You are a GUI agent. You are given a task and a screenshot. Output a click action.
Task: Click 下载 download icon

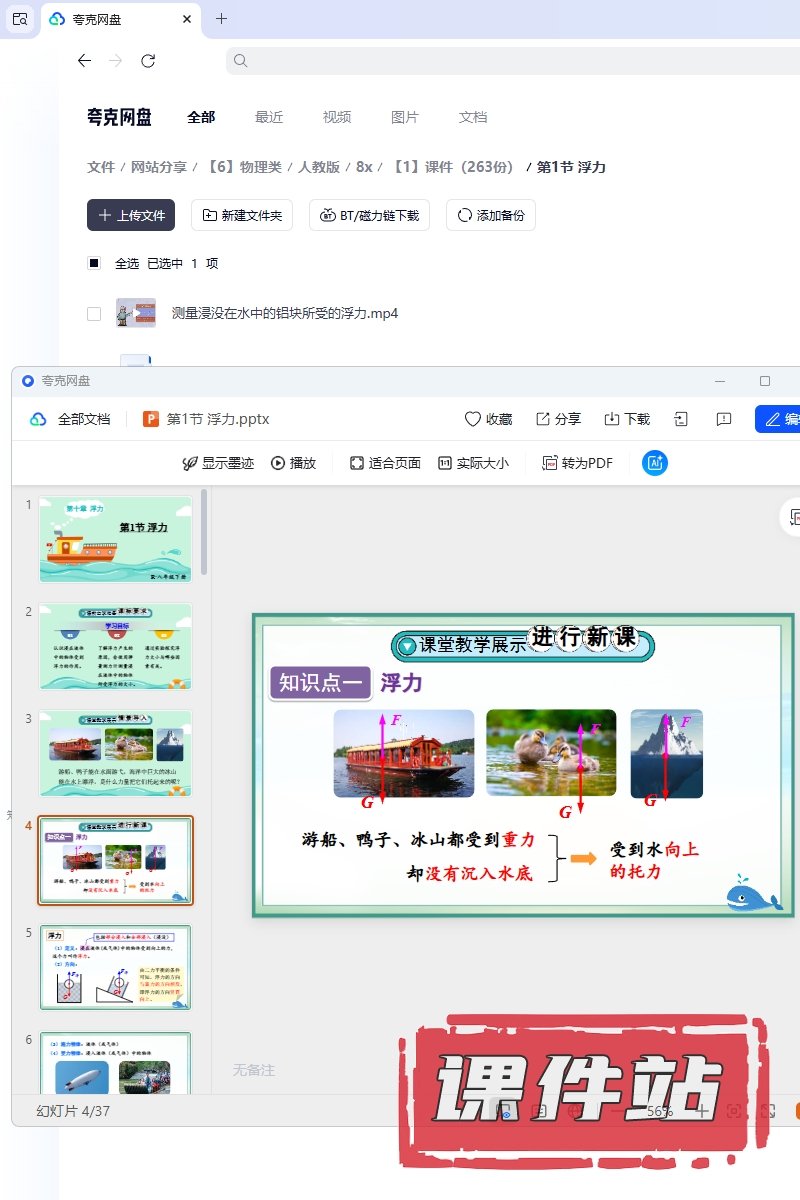point(613,419)
